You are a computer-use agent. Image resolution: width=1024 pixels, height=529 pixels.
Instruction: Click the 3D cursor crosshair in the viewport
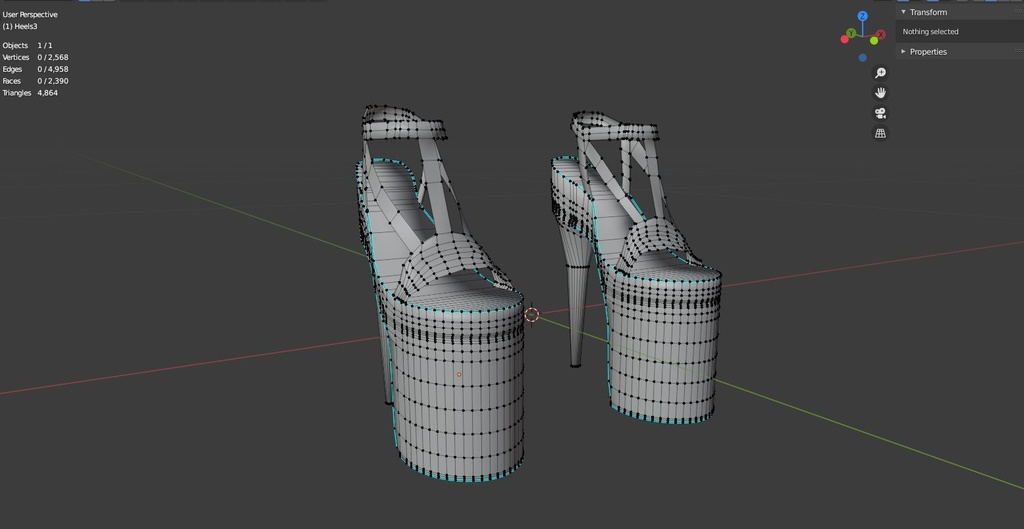[532, 315]
